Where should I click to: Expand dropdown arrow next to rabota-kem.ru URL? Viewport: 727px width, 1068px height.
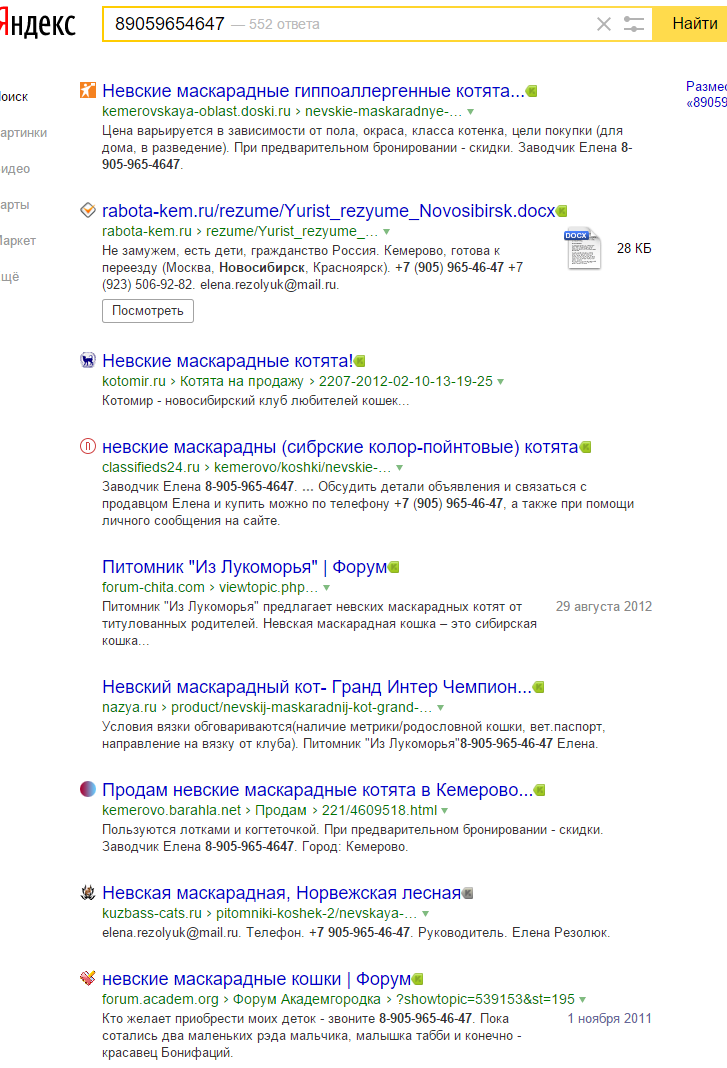coord(386,232)
